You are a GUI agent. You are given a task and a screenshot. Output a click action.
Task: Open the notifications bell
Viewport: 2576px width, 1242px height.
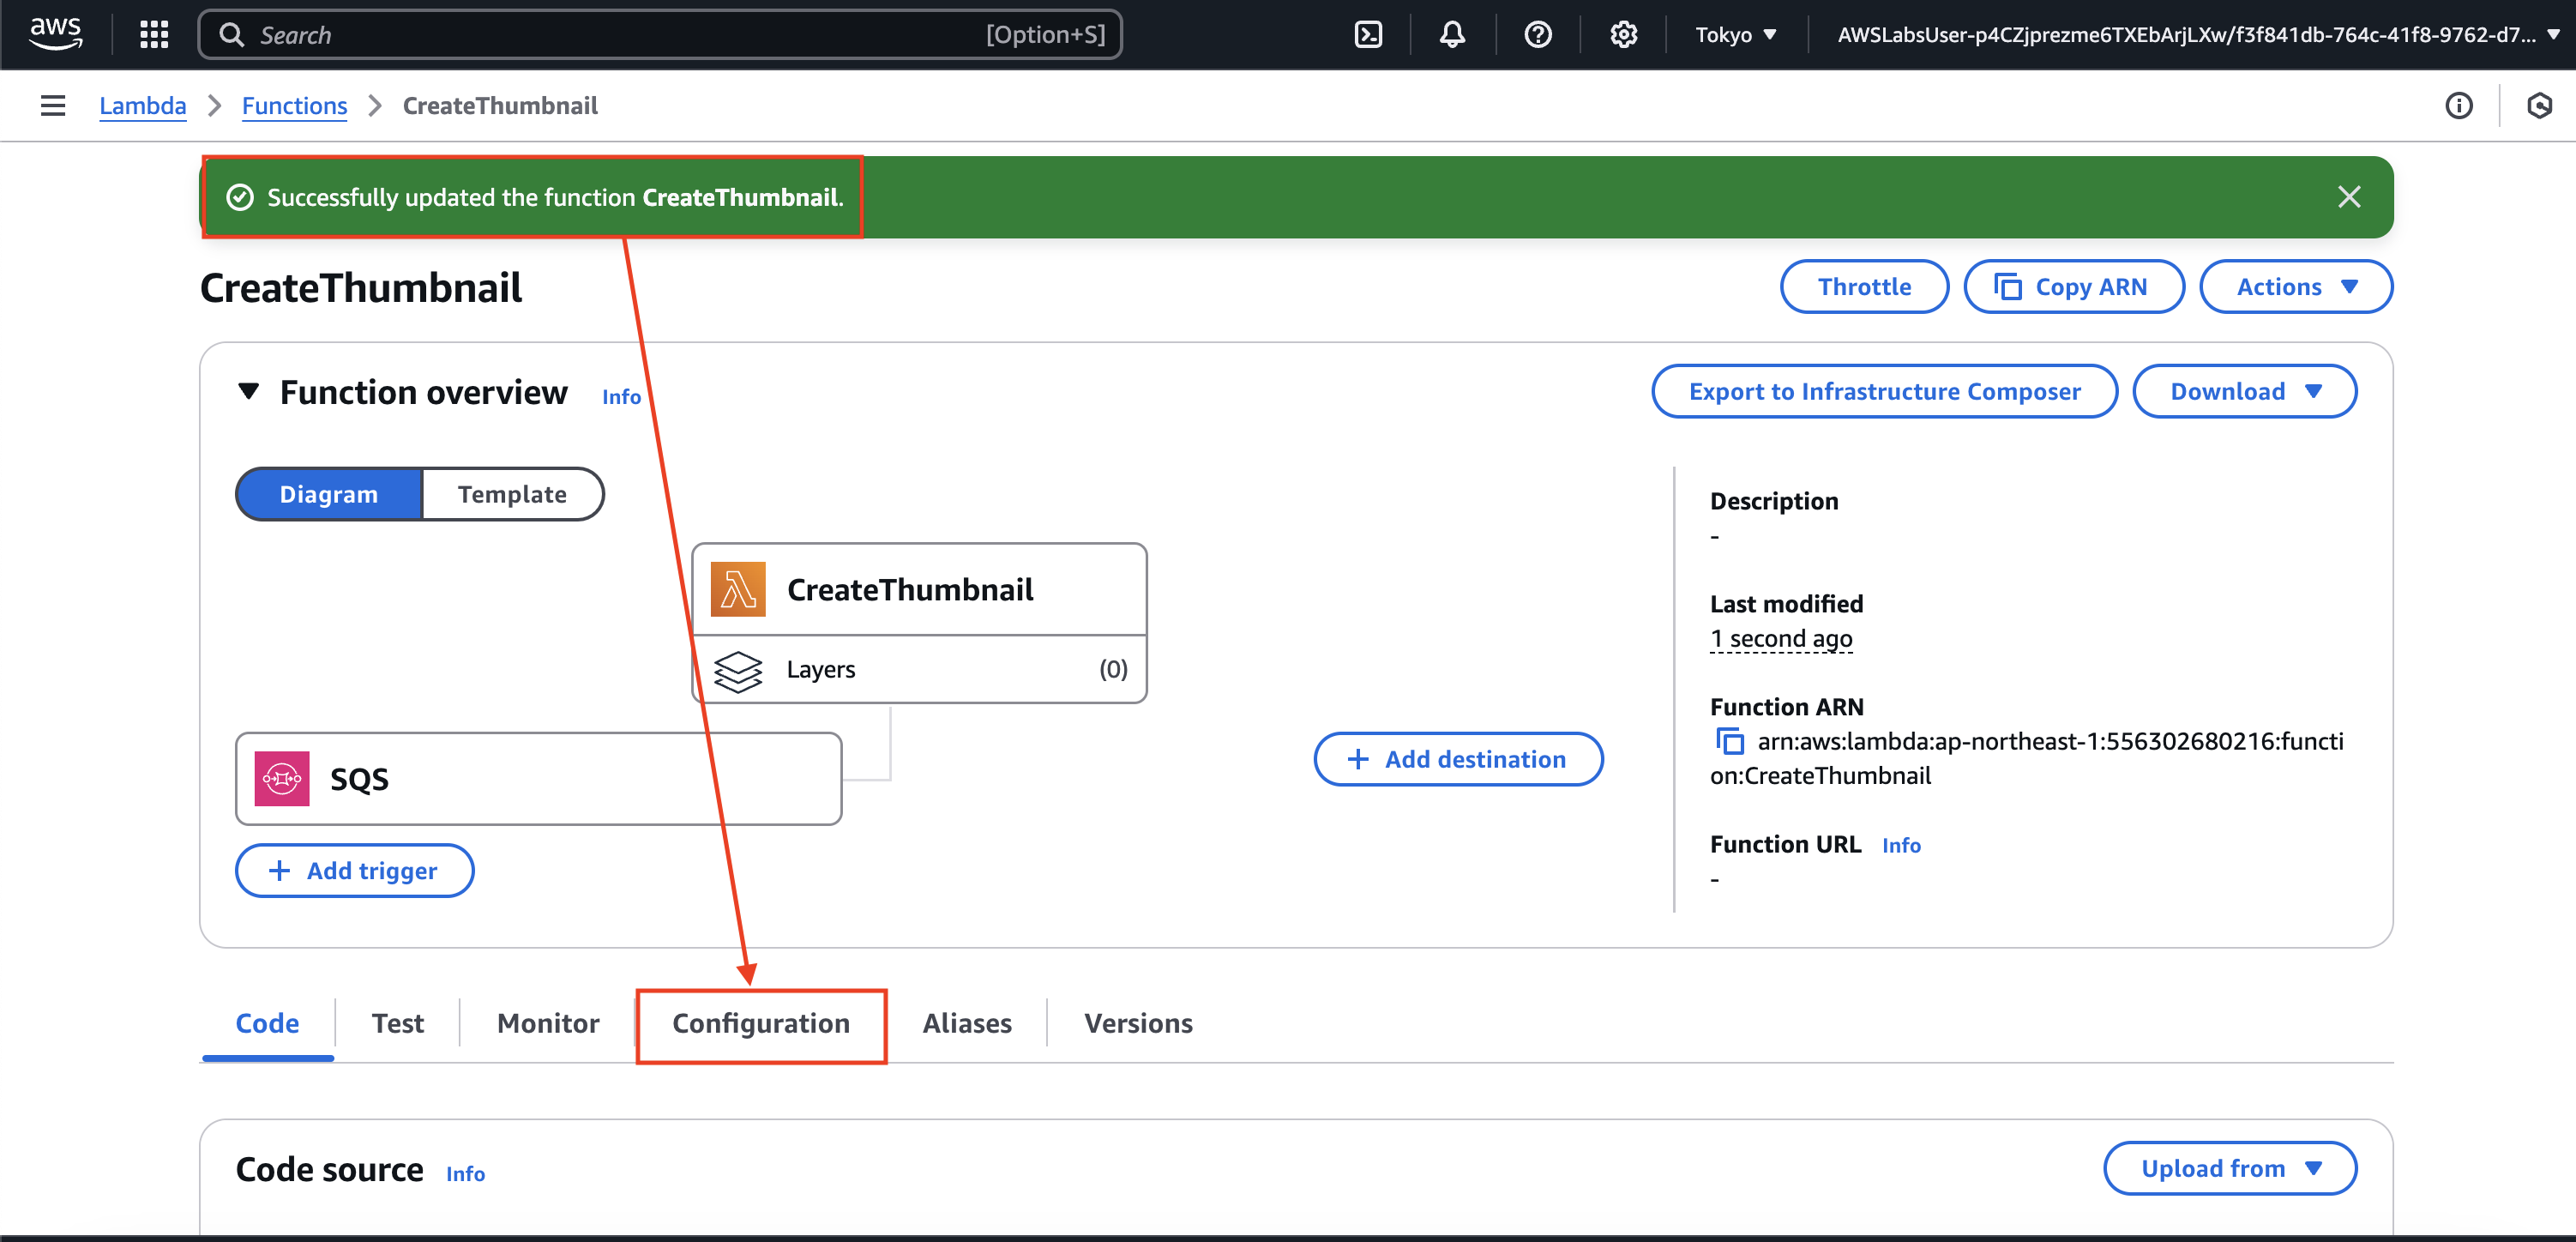(1452, 35)
